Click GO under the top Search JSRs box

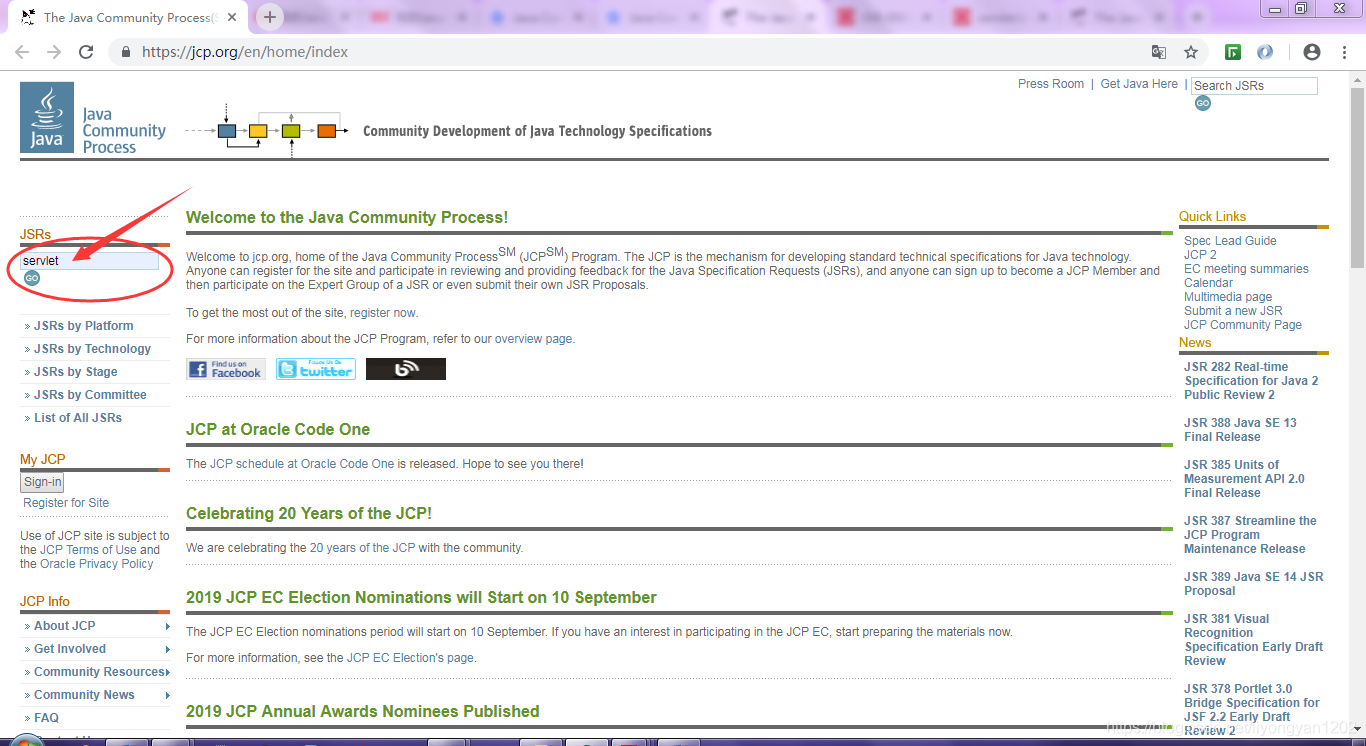point(1202,103)
